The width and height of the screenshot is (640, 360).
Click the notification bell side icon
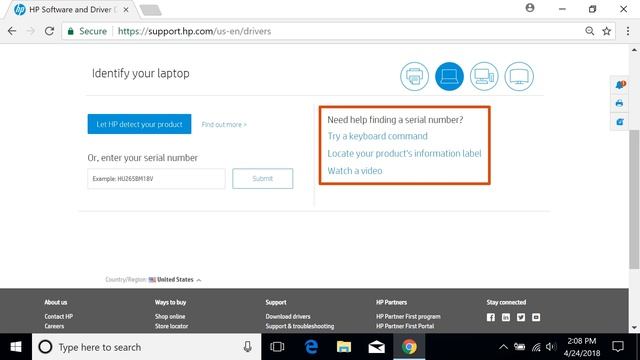pos(620,85)
